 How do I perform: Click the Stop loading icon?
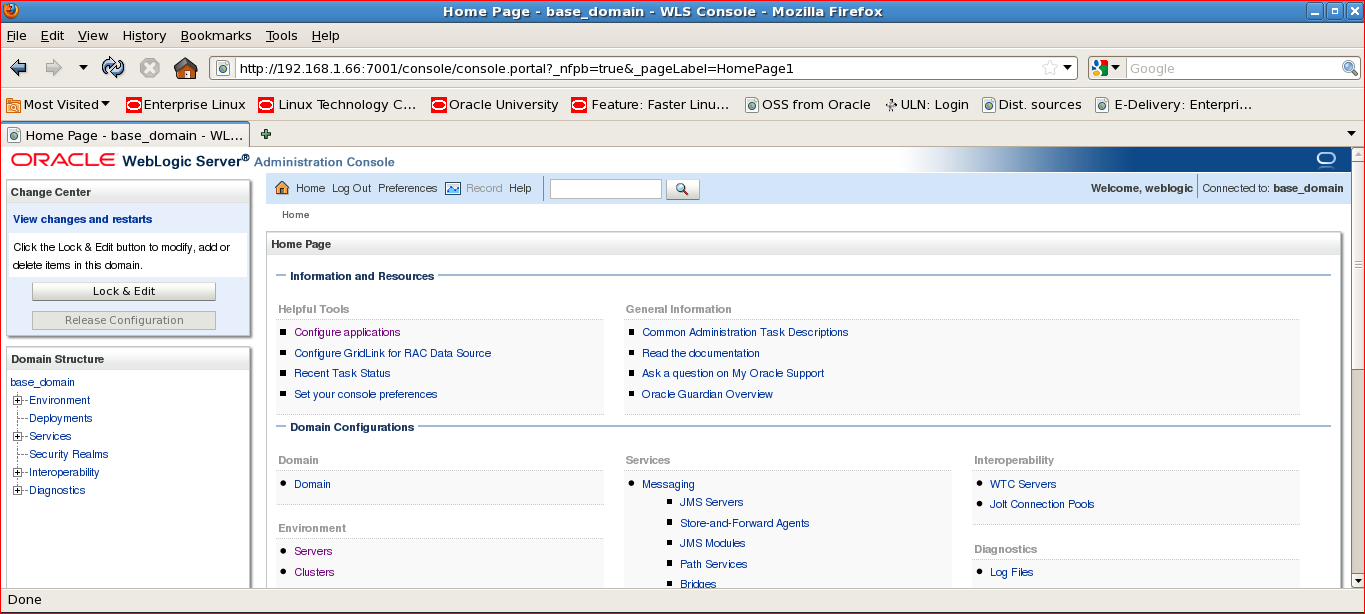(149, 68)
